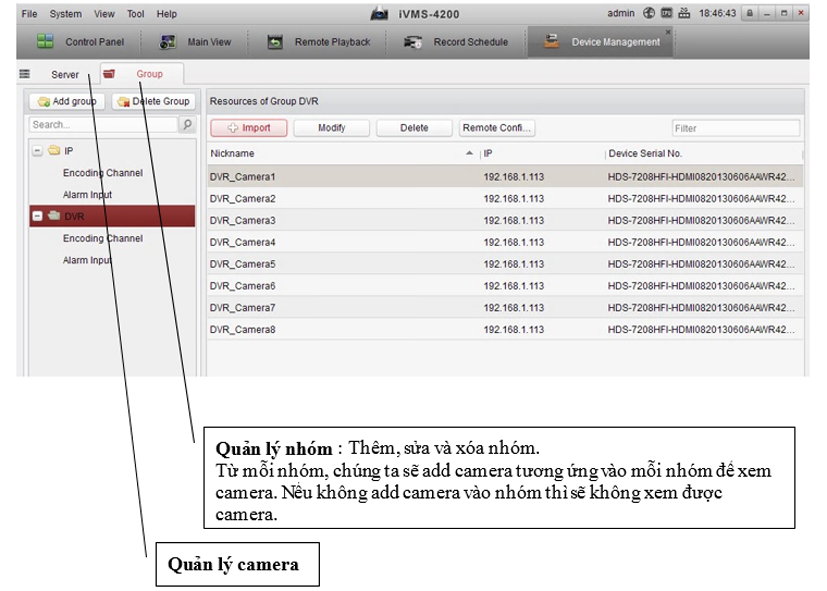This screenshot has height=591, width=827.
Task: Select the DVR_Camera5 row
Action: click(505, 264)
